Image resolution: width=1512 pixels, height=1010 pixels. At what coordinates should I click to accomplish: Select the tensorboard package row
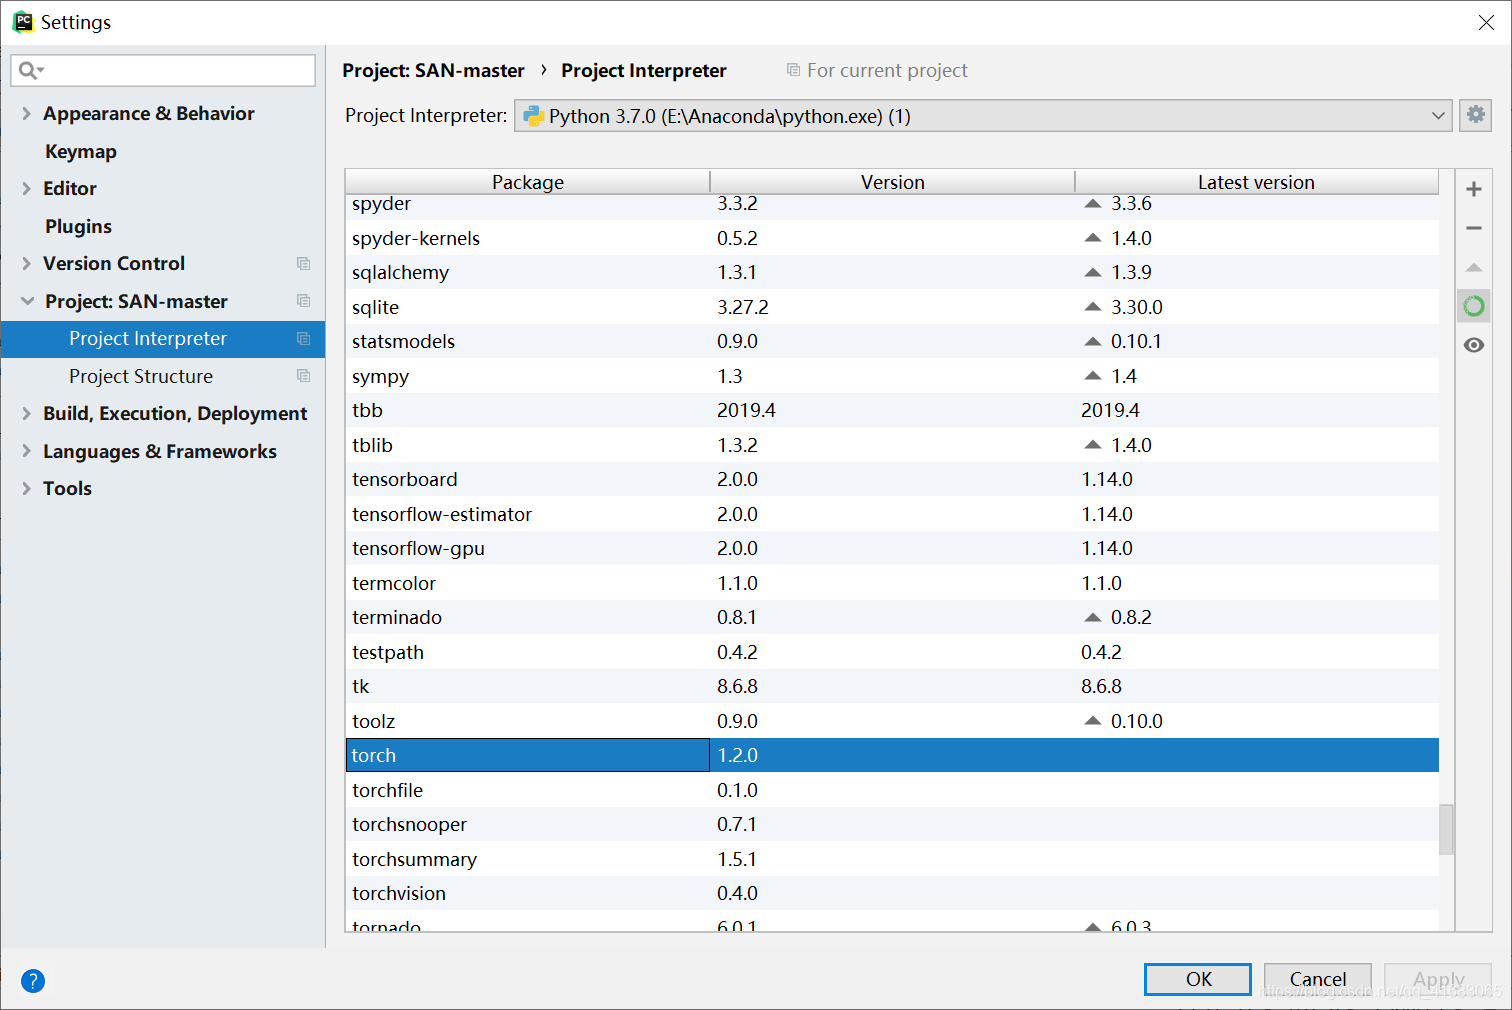(x=892, y=479)
